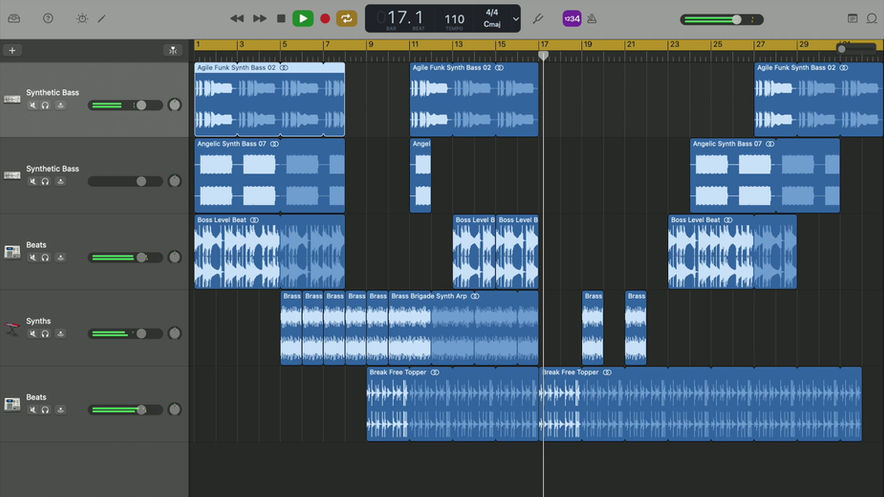
Task: Select first Synthetic Bass track keyboard icon
Action: [x=12, y=99]
